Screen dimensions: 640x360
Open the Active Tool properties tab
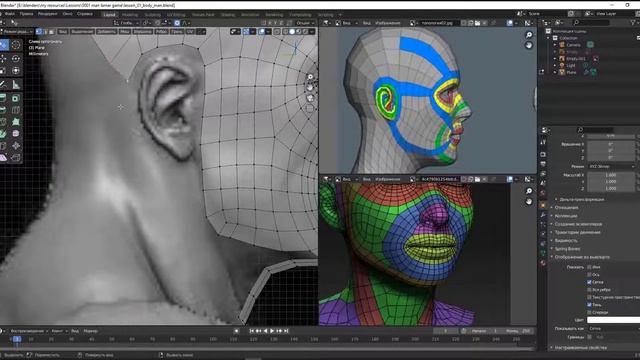pyautogui.click(x=543, y=142)
